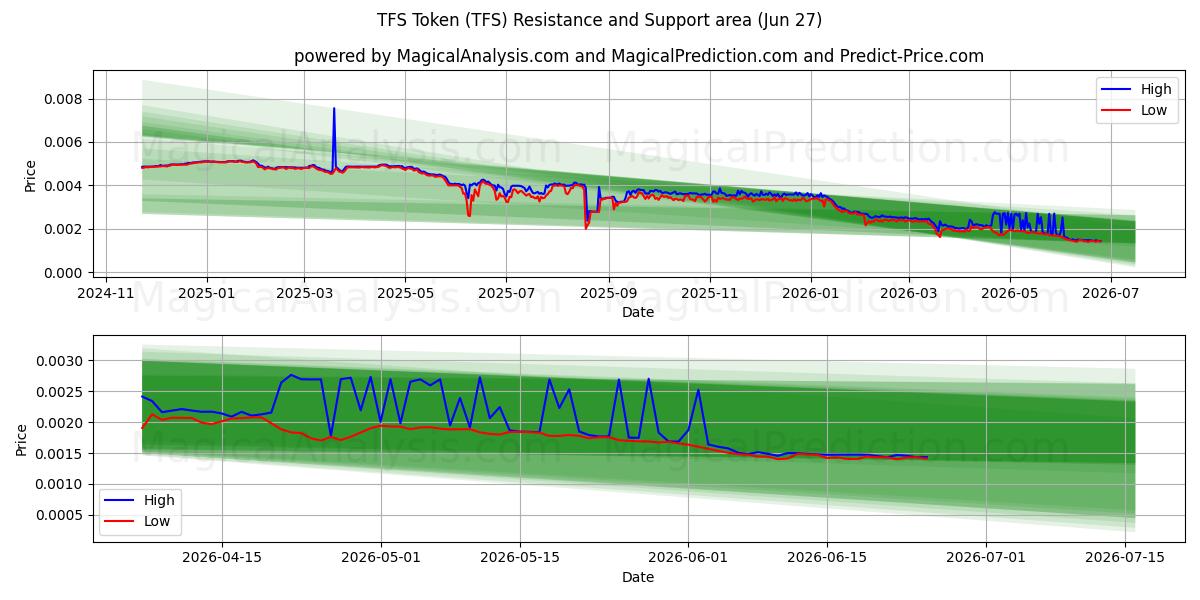Click the '2025-09' x-axis label
The image size is (1200, 600).
point(608,294)
